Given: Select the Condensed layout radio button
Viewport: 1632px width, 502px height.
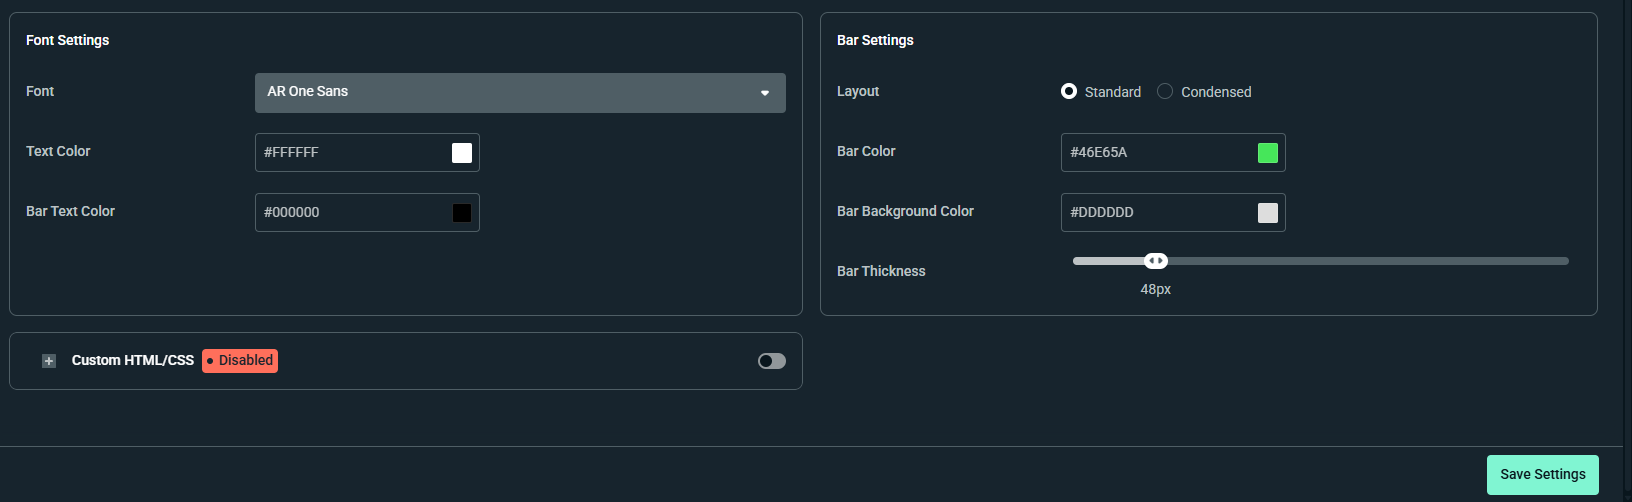Looking at the screenshot, I should pyautogui.click(x=1165, y=91).
